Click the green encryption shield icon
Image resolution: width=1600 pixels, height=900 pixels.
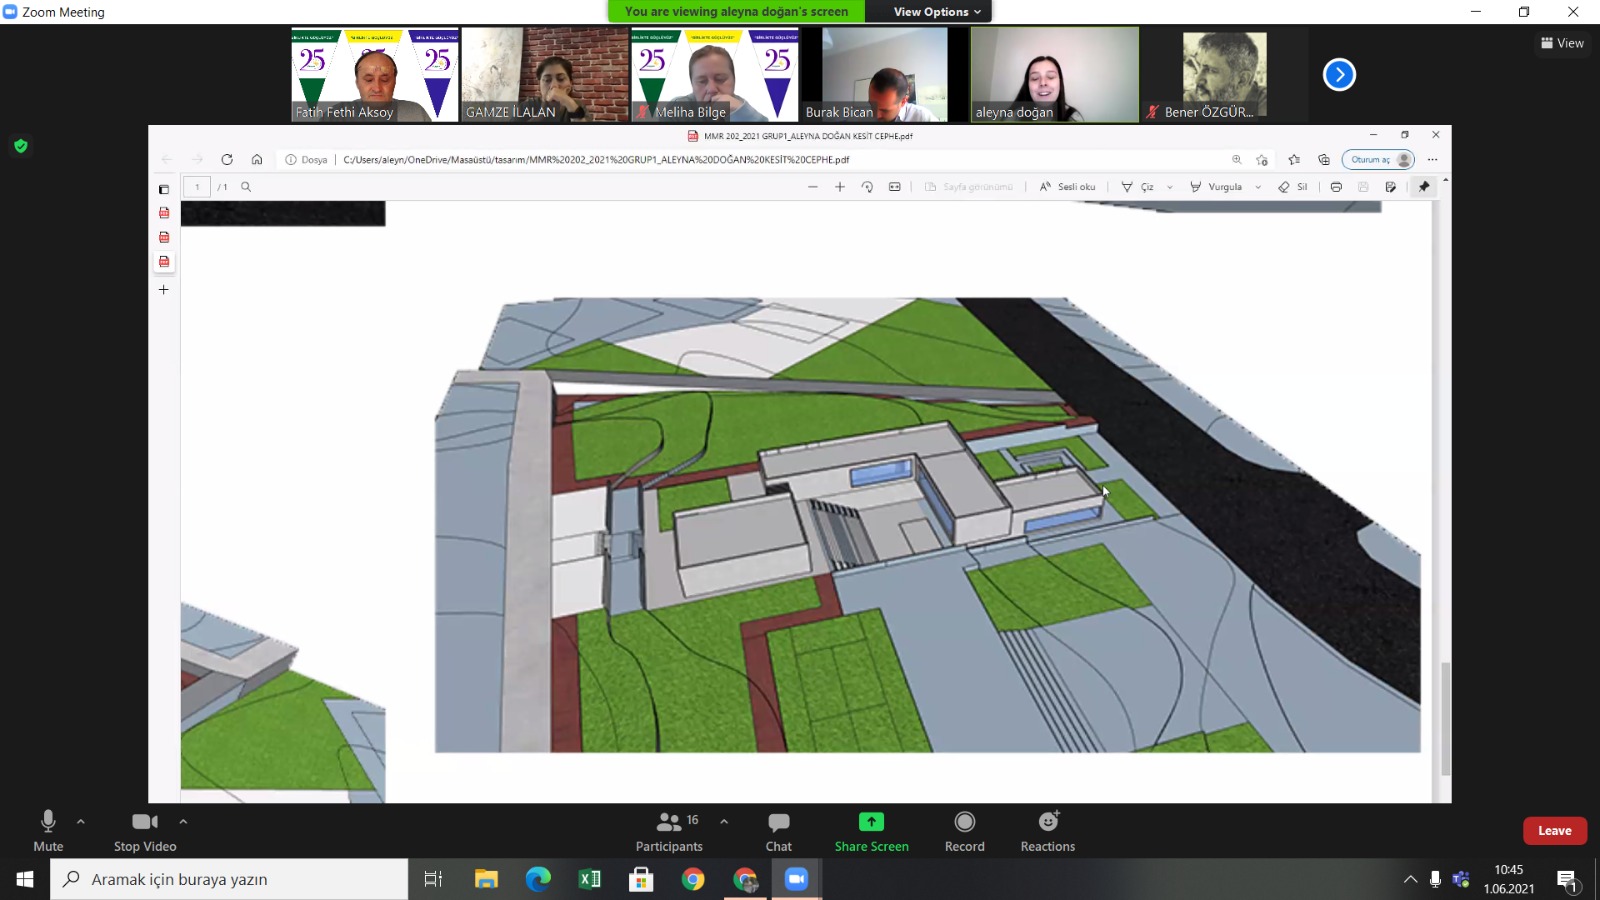(x=21, y=146)
